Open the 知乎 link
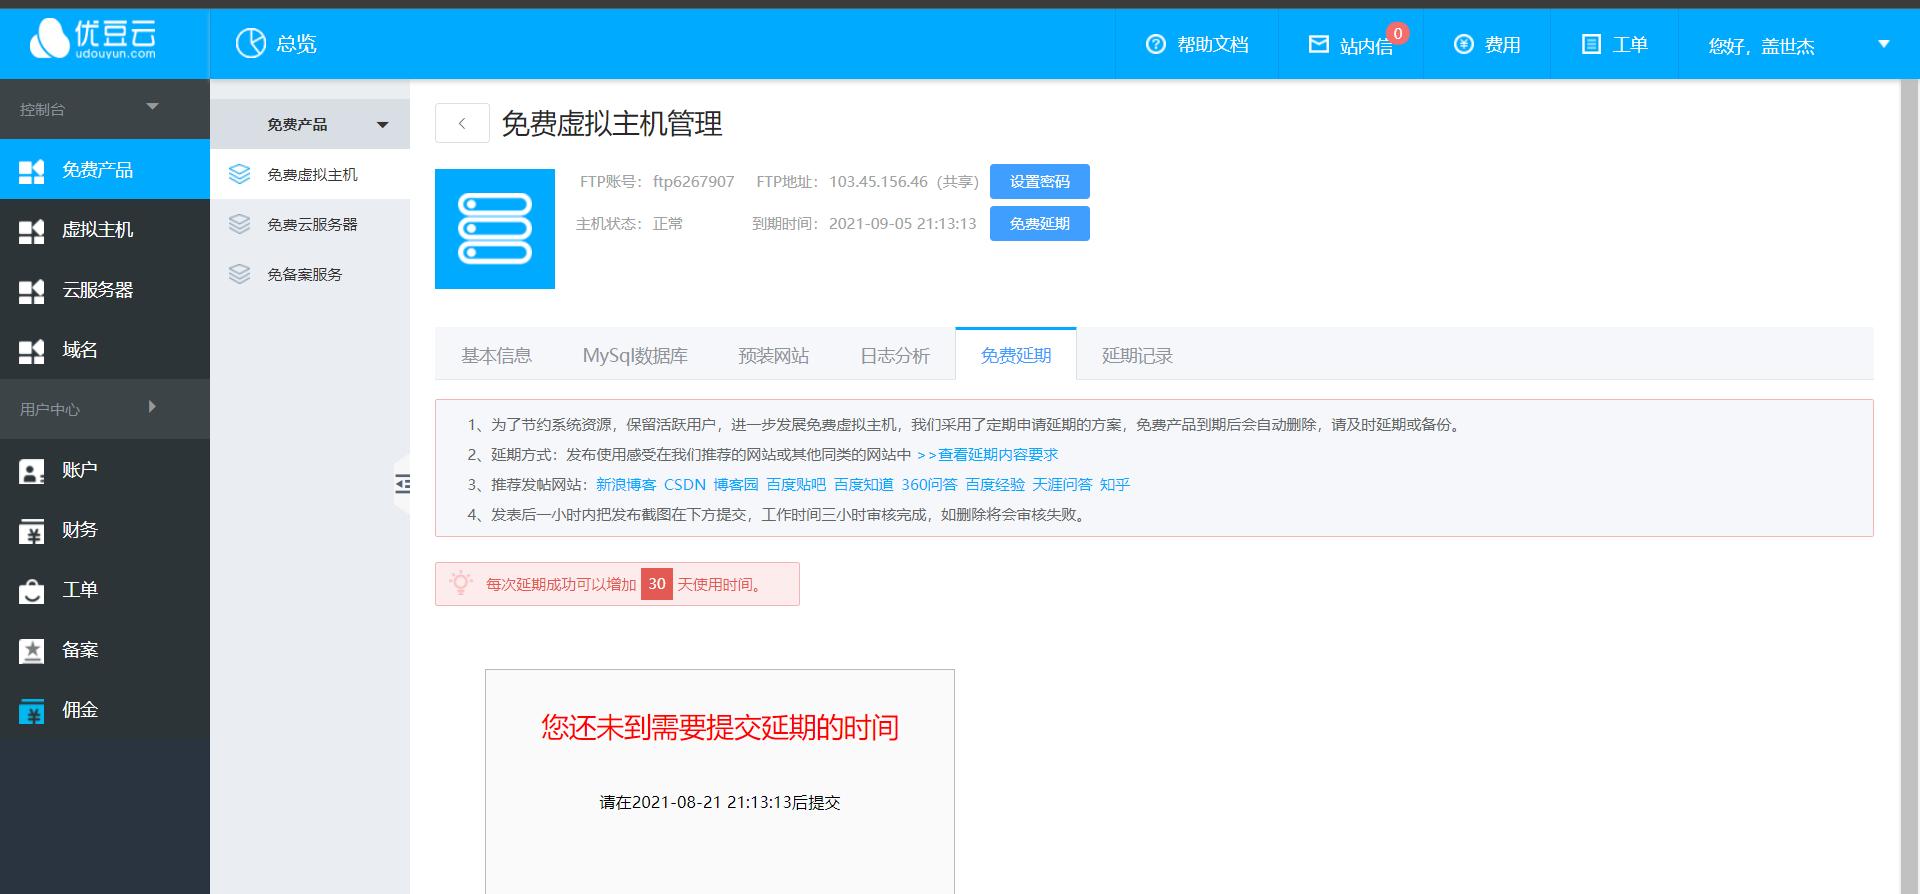1920x894 pixels. (1115, 484)
